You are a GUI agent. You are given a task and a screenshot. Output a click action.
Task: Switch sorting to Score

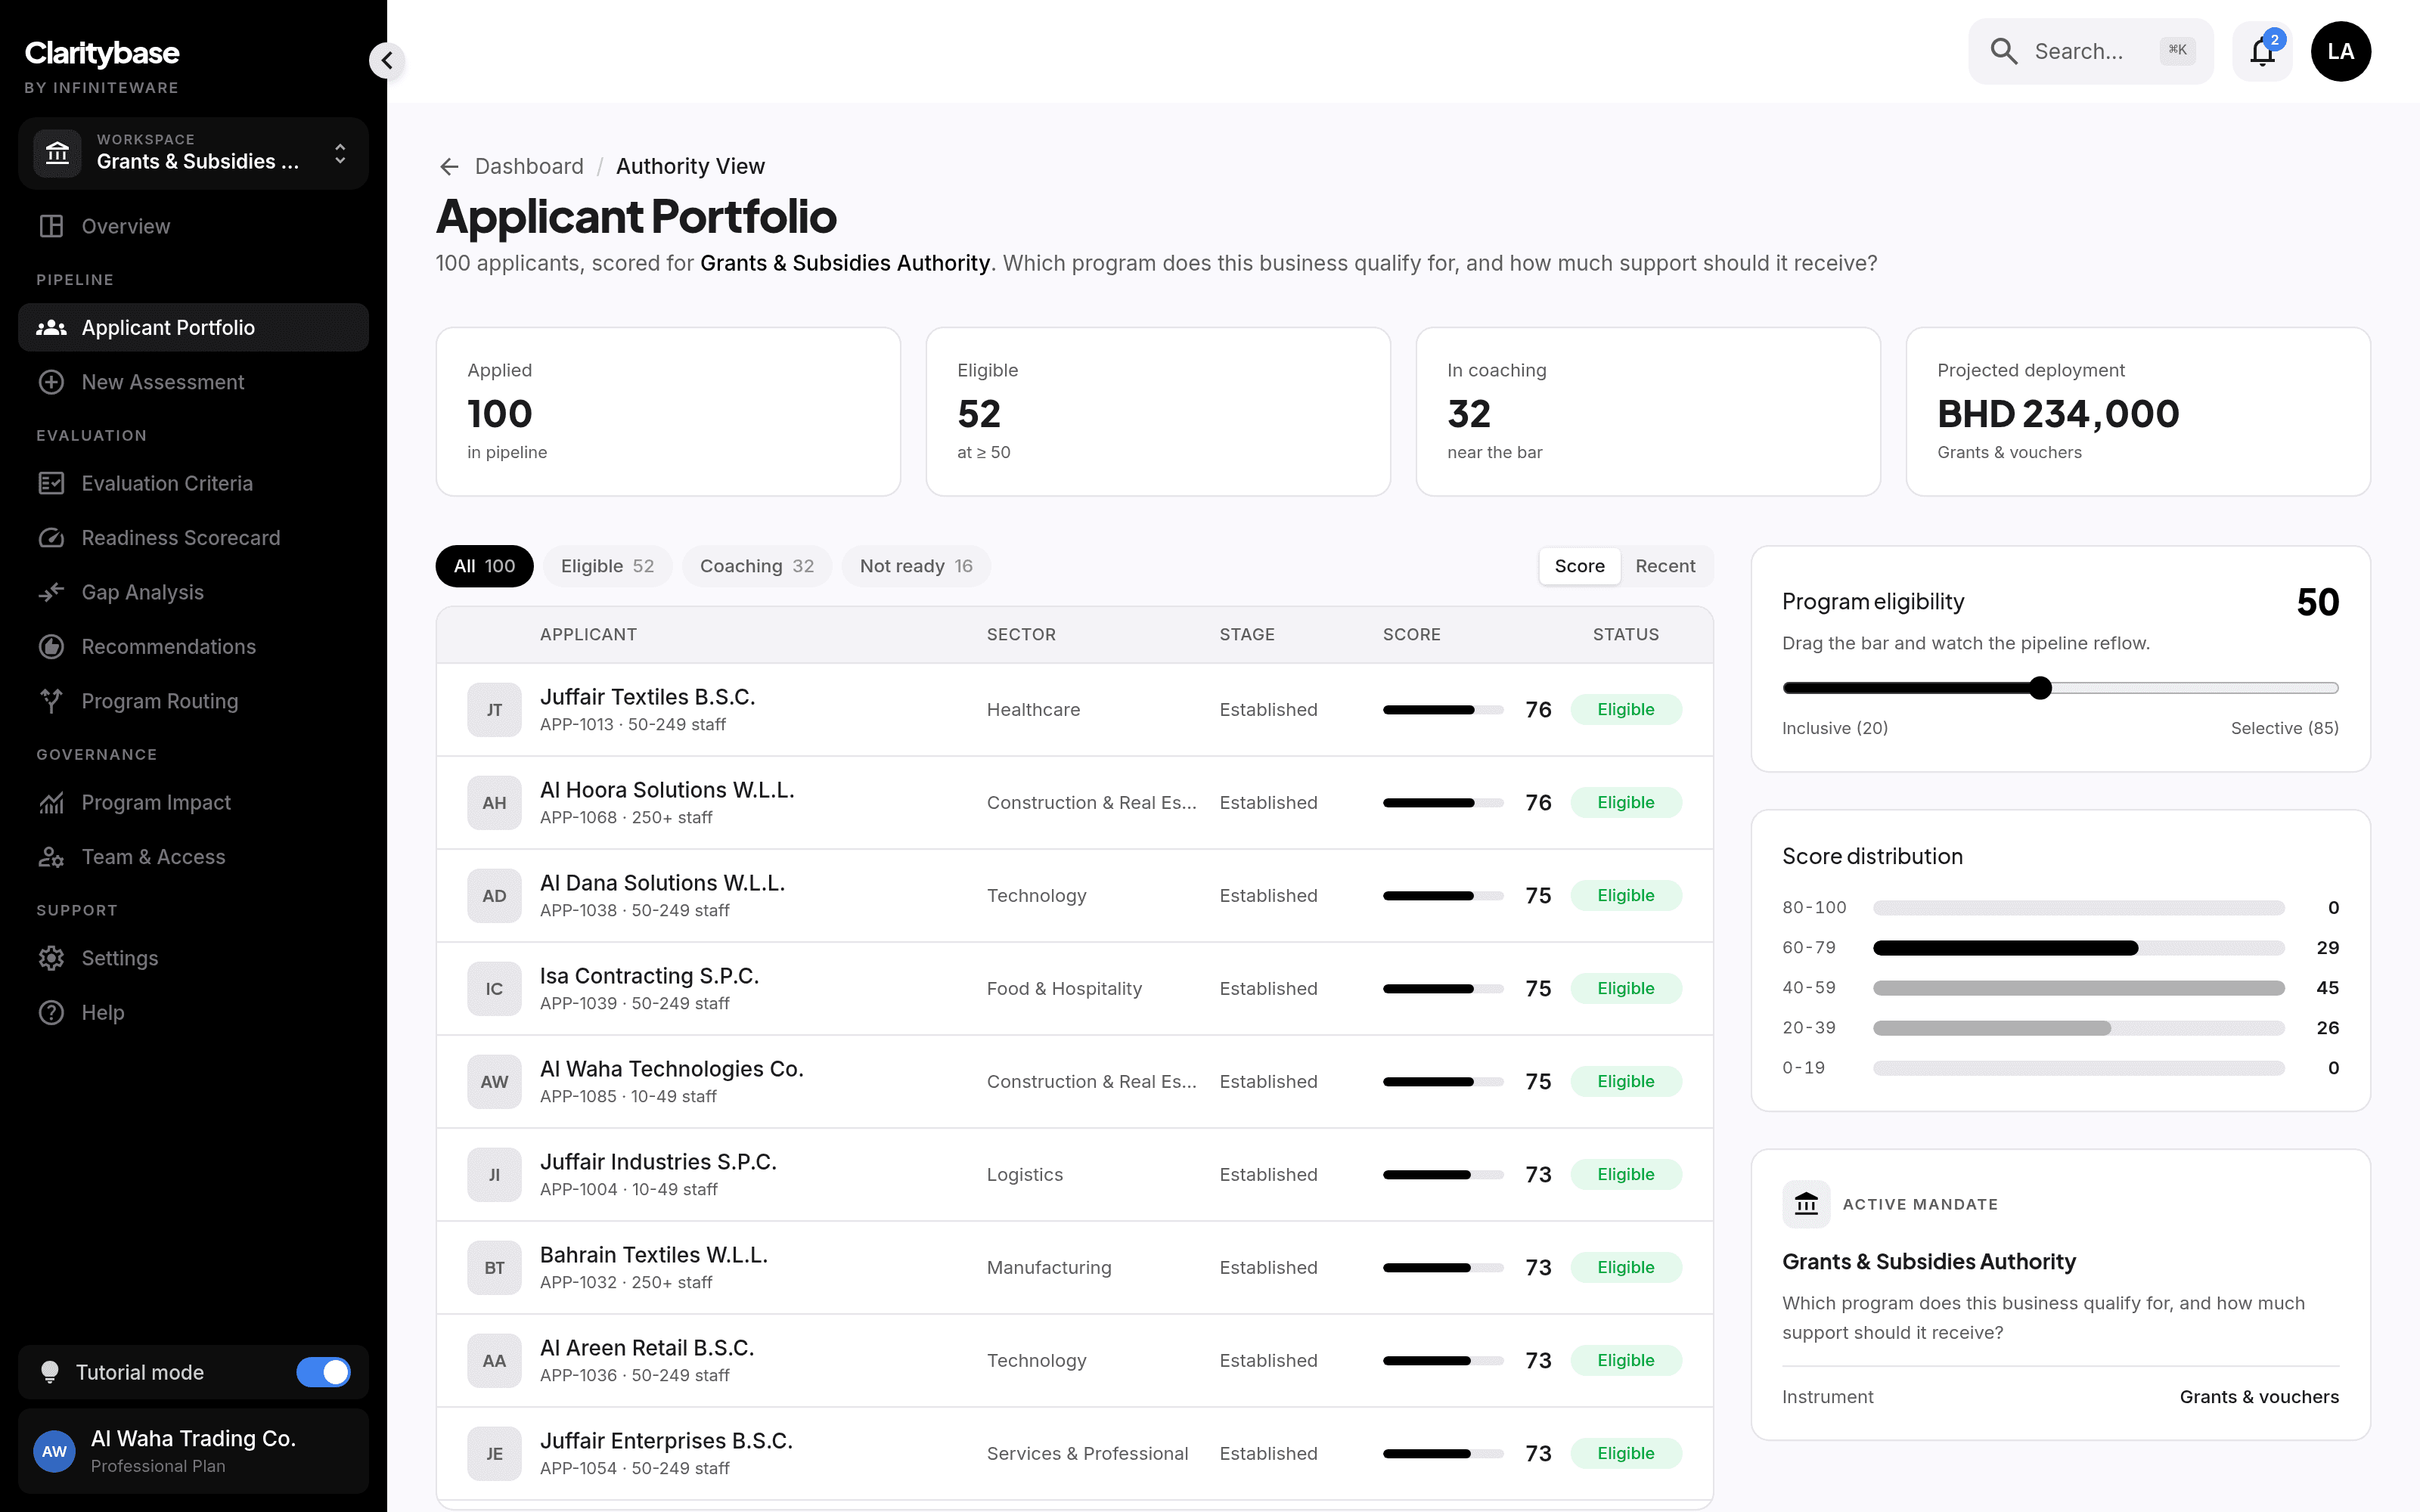click(1579, 566)
